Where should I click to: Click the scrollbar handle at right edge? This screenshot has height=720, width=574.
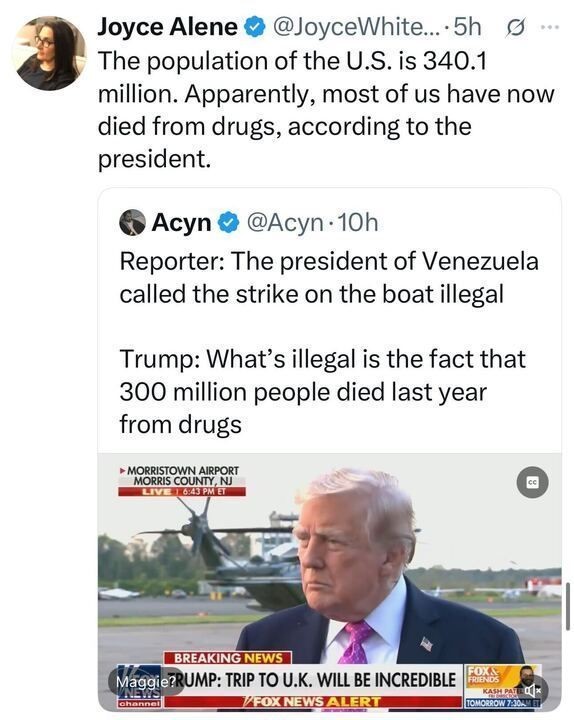click(568, 606)
